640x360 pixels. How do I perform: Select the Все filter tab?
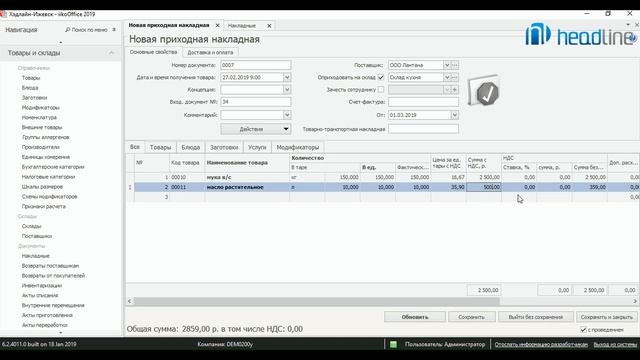pyautogui.click(x=135, y=147)
